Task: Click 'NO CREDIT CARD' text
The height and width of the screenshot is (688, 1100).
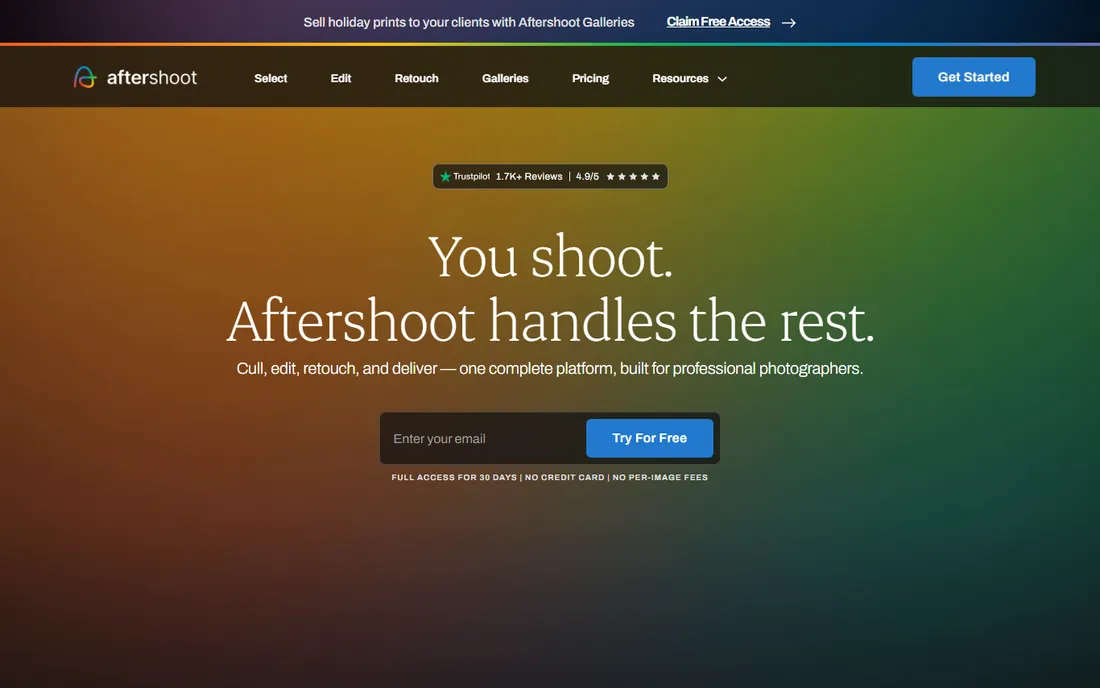Action: (x=565, y=478)
